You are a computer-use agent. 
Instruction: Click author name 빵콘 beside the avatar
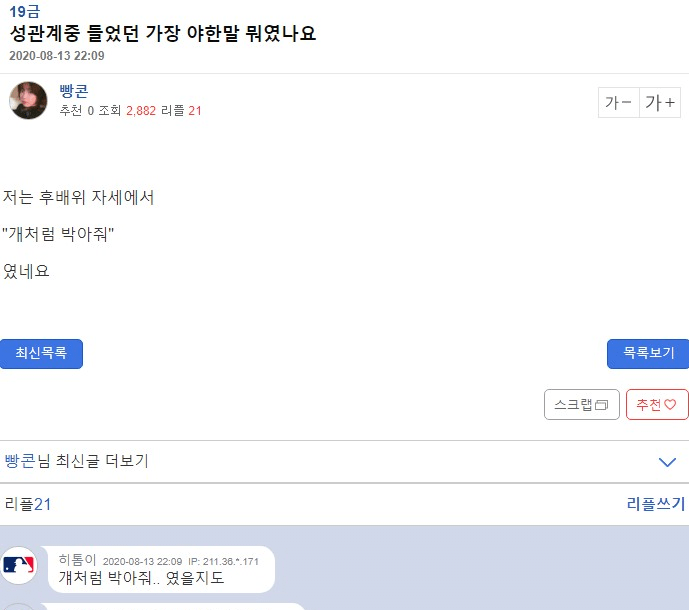(74, 91)
